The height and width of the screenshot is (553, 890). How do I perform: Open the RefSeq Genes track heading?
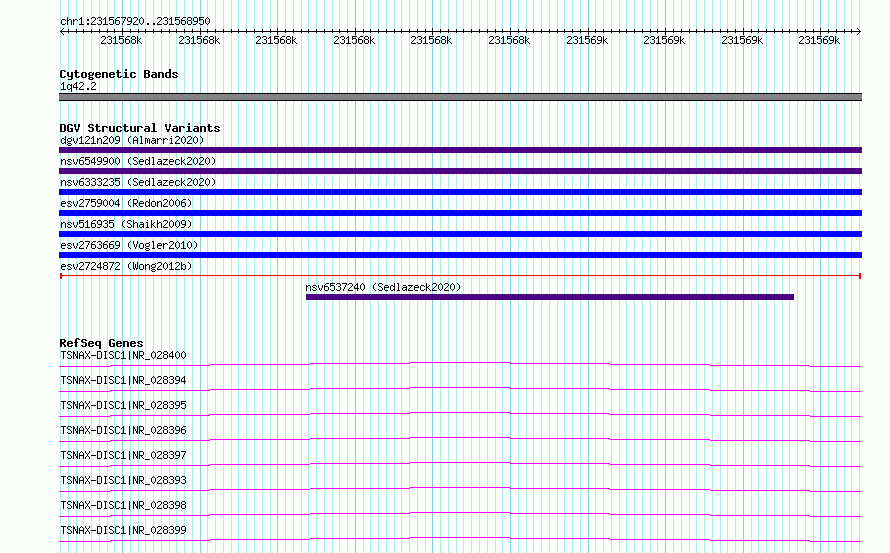101,343
